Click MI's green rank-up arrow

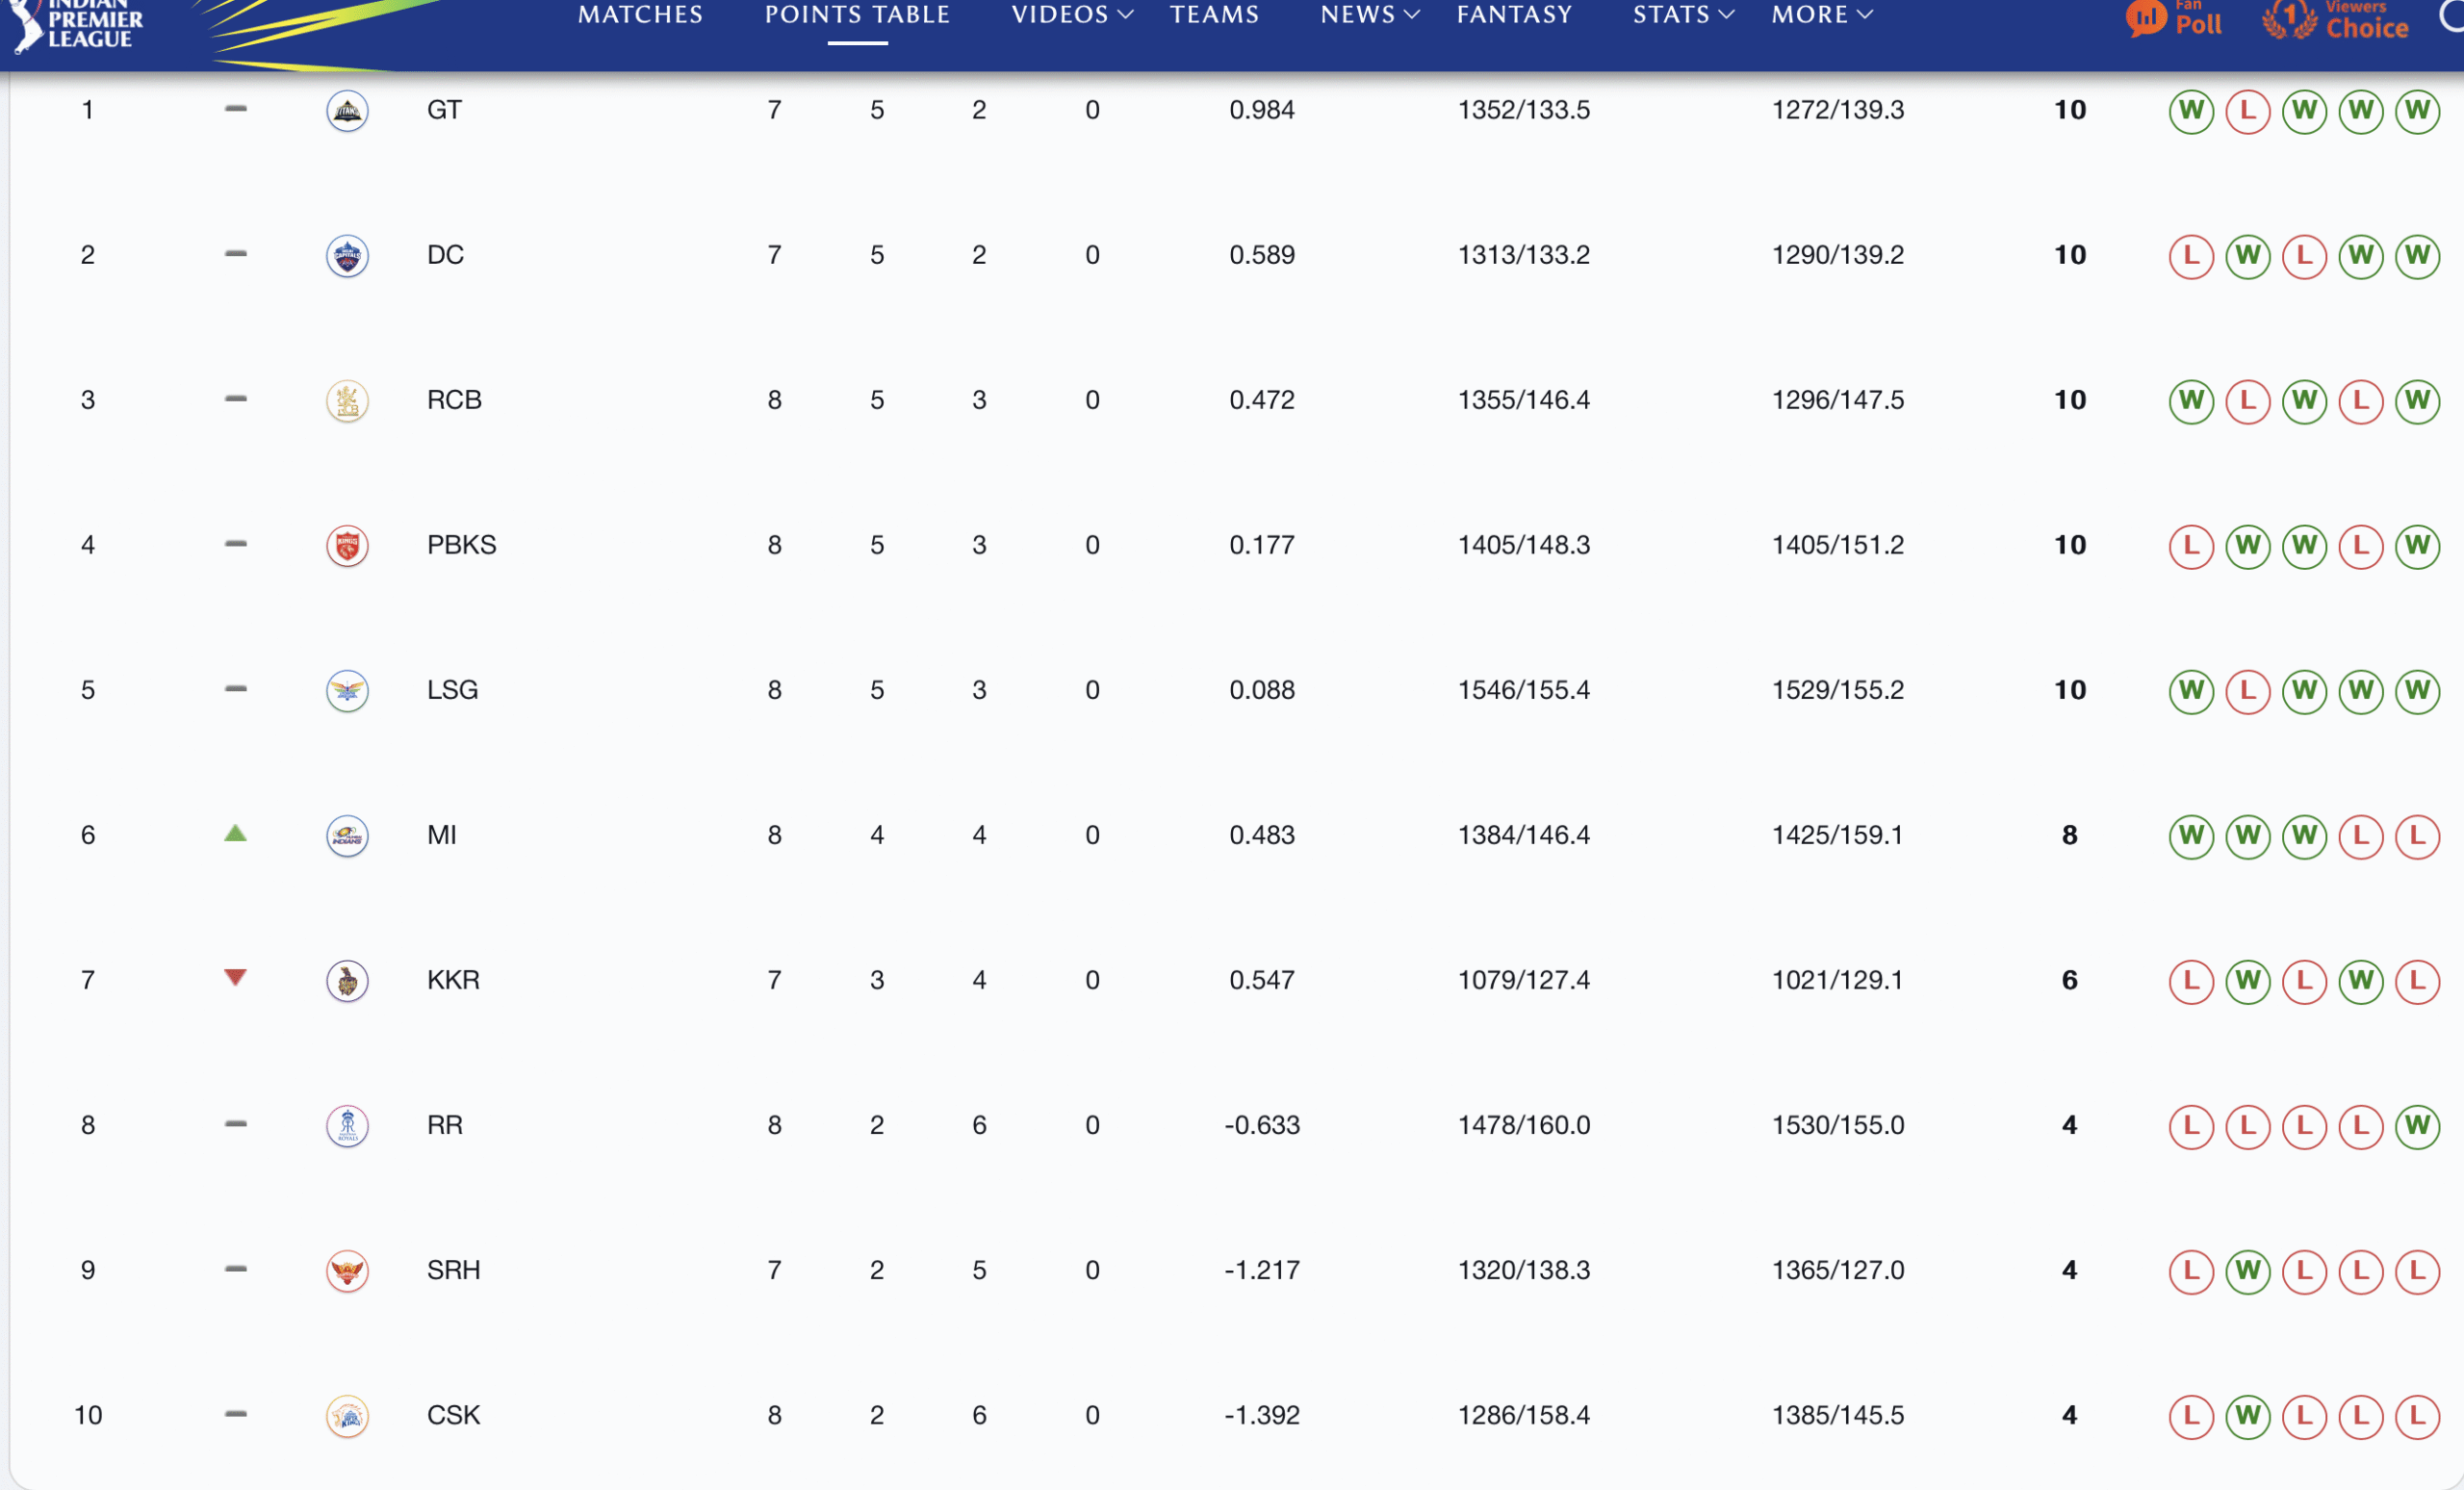(234, 833)
